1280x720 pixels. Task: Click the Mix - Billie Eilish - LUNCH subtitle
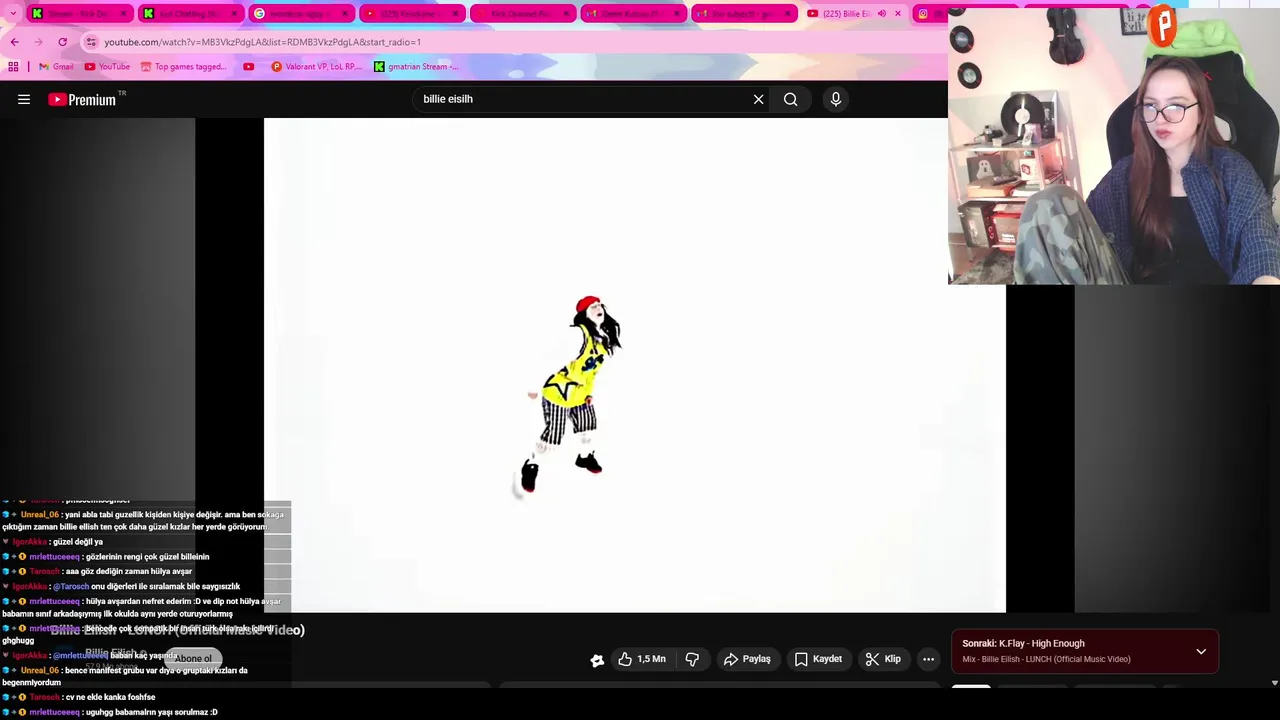1046,659
